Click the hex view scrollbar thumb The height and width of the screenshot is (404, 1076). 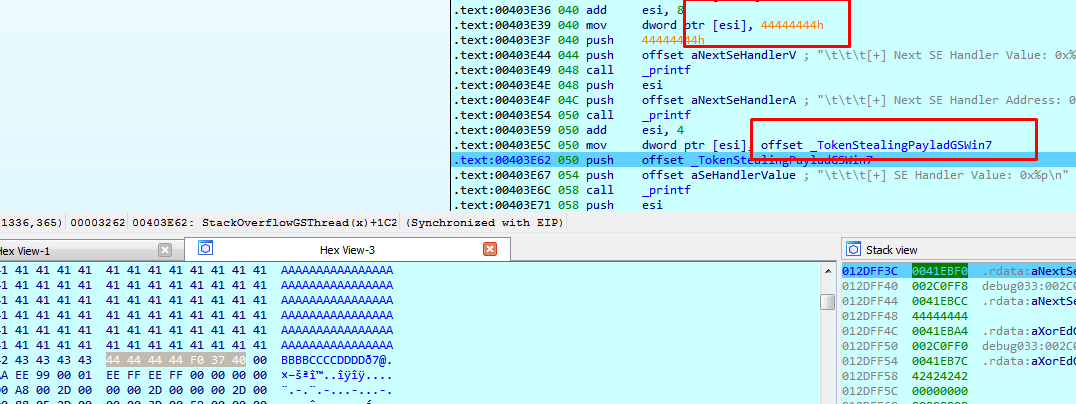pos(827,302)
